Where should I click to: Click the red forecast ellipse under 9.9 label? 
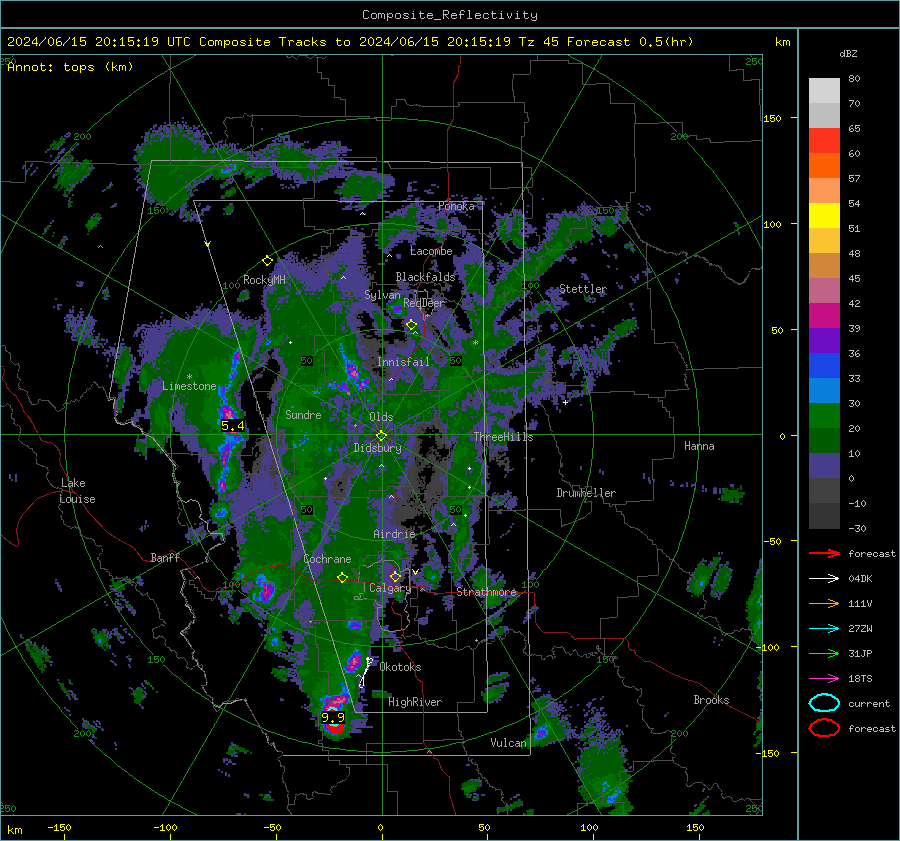(x=334, y=728)
